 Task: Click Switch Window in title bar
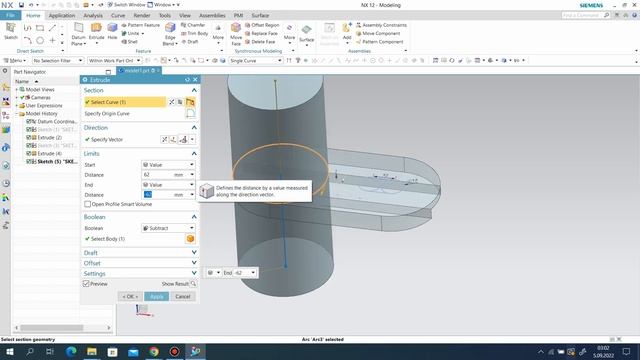click(x=126, y=5)
